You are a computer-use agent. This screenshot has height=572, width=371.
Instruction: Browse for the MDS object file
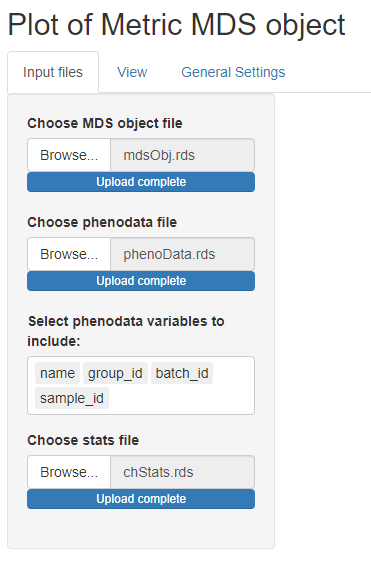click(x=69, y=155)
